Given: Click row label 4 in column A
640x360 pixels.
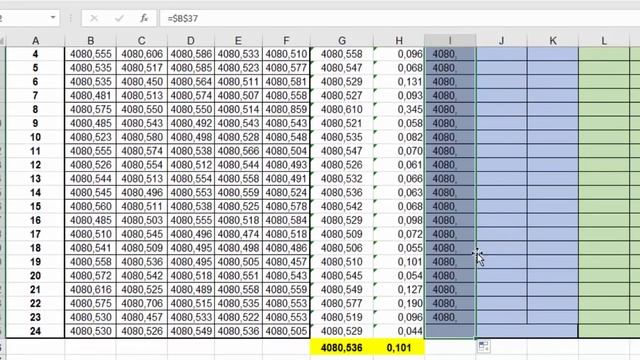Looking at the screenshot, I should click(36, 54).
